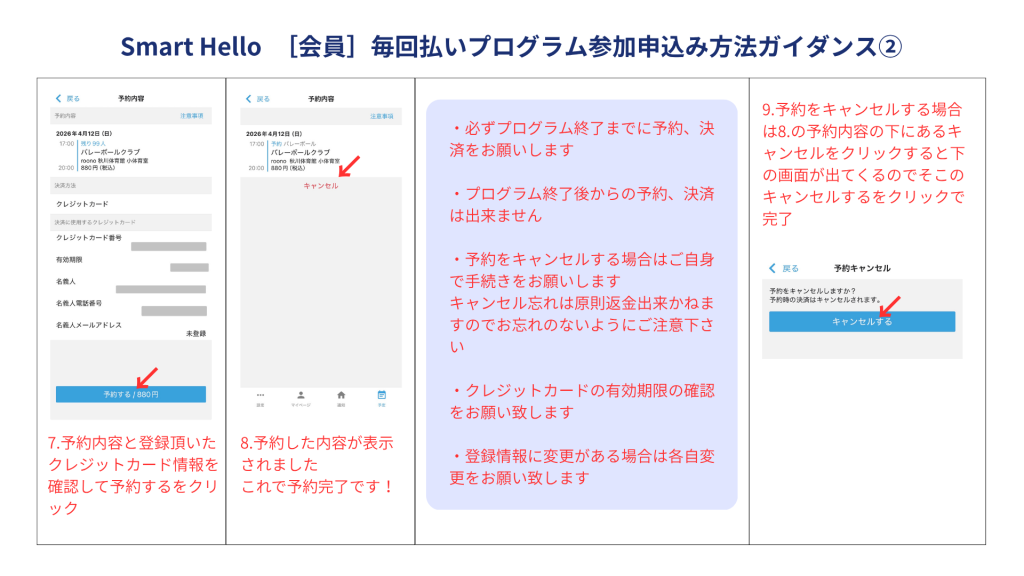Tap the back chevron on the step 8 booked screen
Image resolution: width=1024 pixels, height=576 pixels.
248,99
